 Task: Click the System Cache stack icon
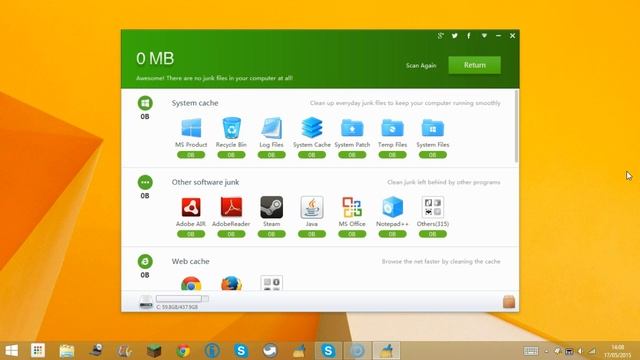(x=312, y=127)
